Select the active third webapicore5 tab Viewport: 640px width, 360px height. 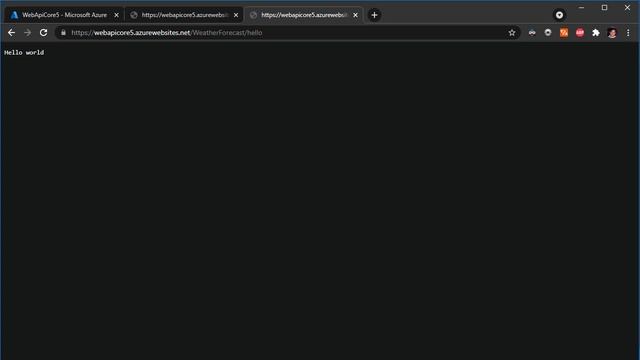303,15
